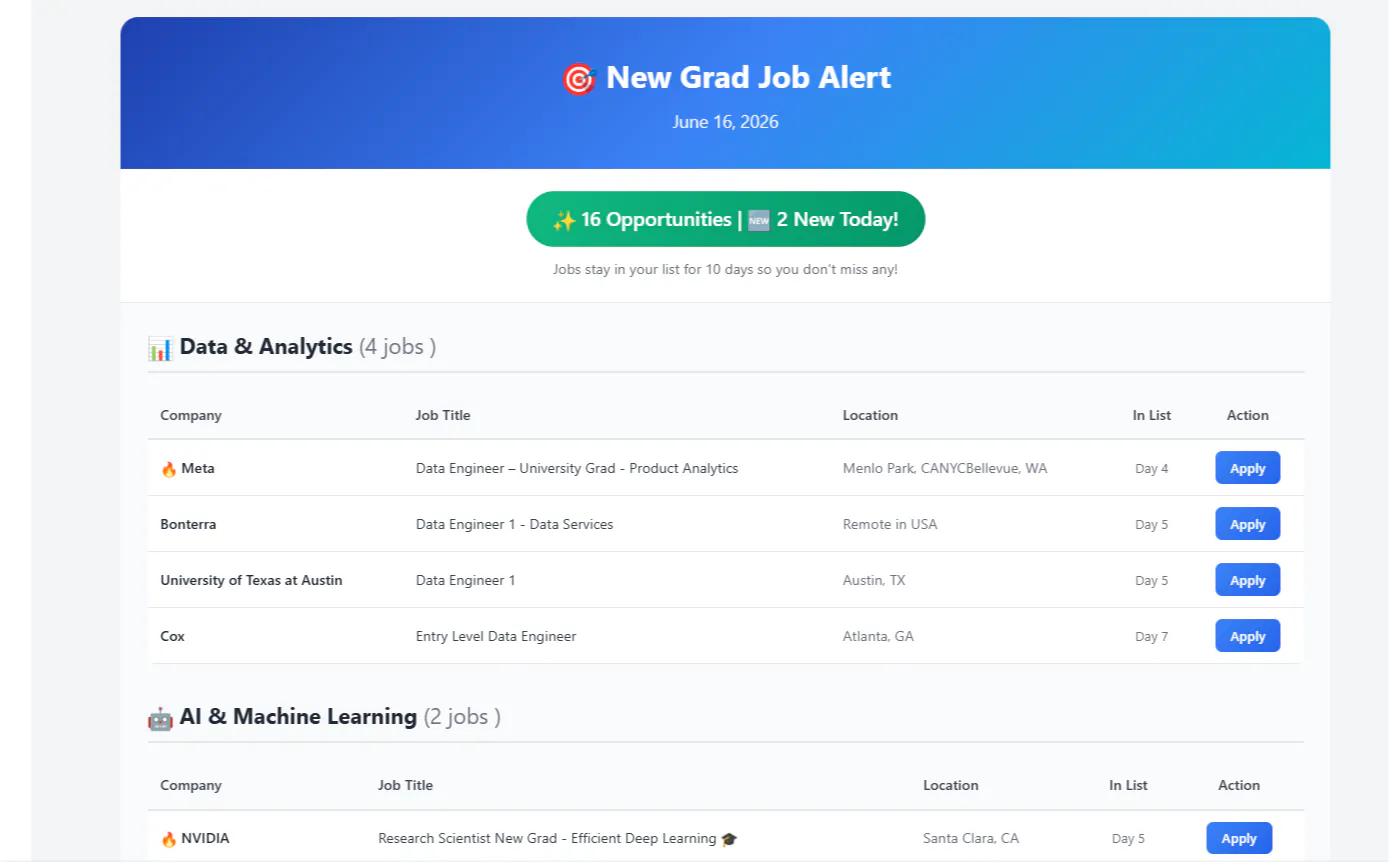Click the AI & Machine Learning Action header
1389x862 pixels.
click(x=1239, y=785)
